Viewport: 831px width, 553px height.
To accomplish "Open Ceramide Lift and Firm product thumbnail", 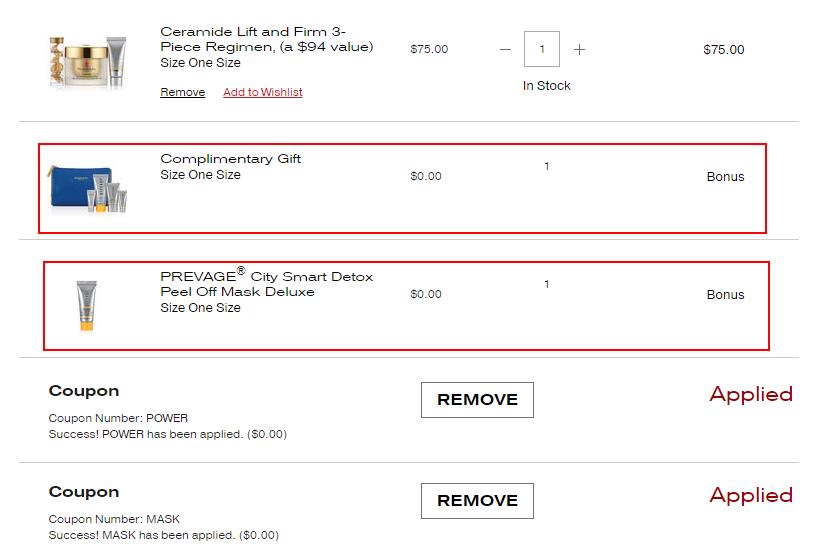I will pos(88,62).
